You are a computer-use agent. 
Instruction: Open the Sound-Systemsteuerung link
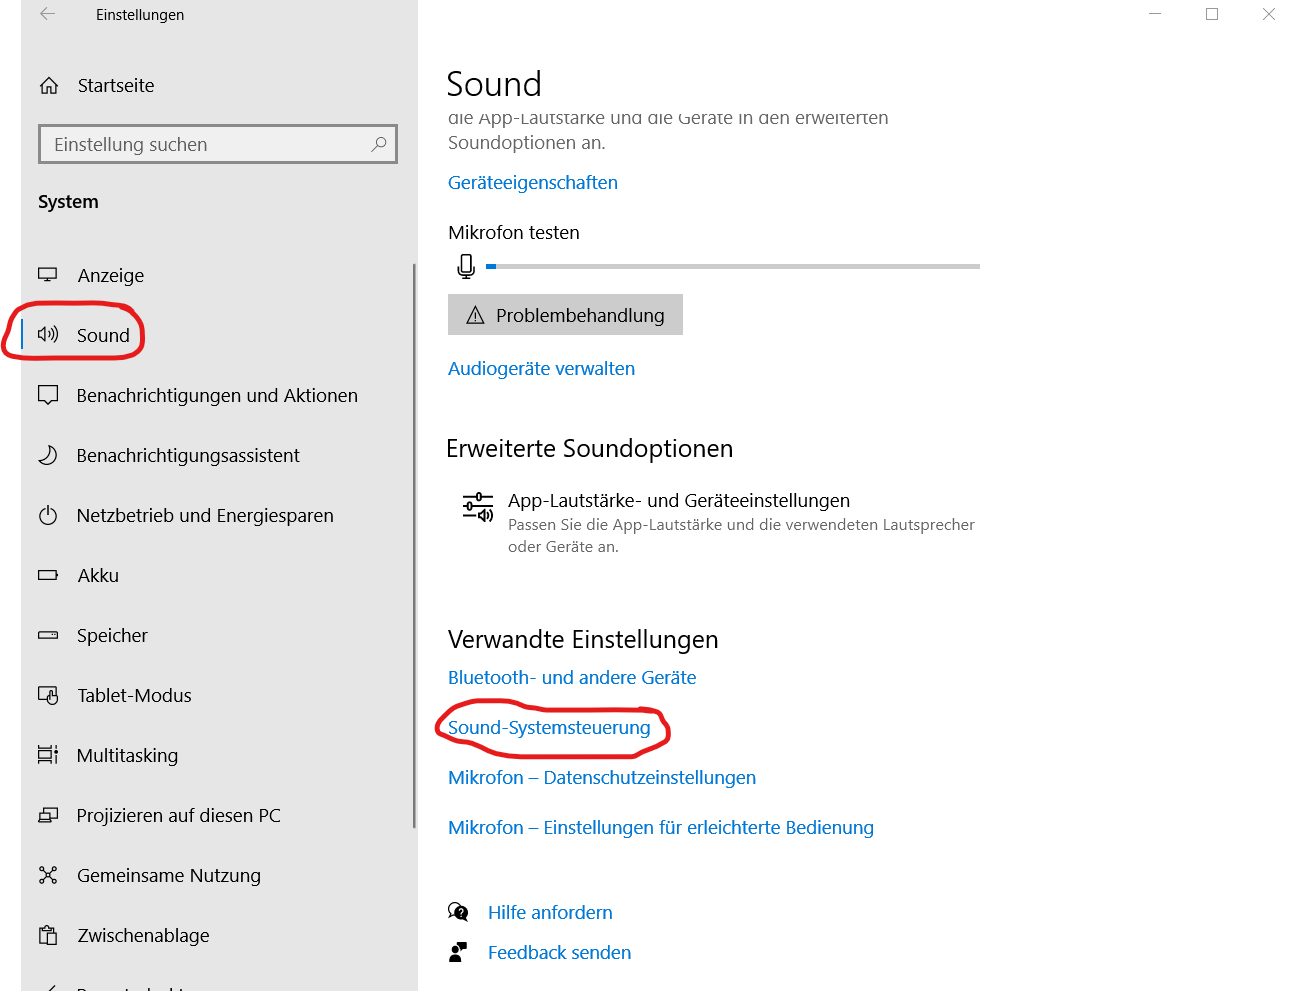[x=549, y=728]
